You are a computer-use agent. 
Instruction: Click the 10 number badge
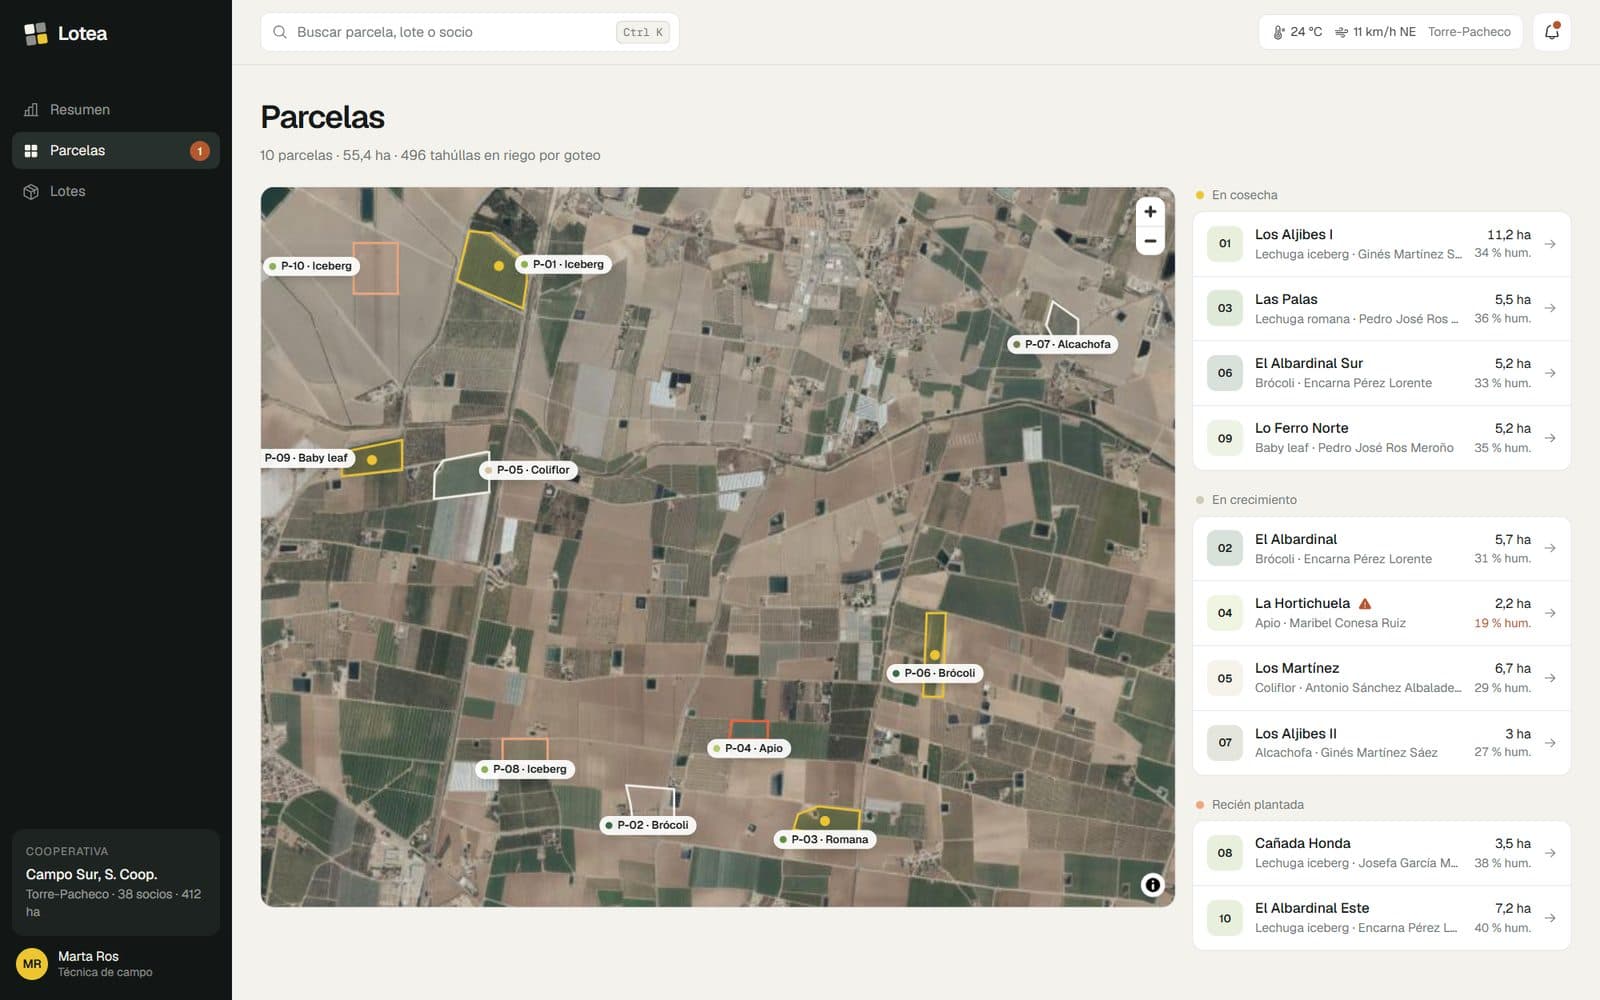coord(1225,918)
